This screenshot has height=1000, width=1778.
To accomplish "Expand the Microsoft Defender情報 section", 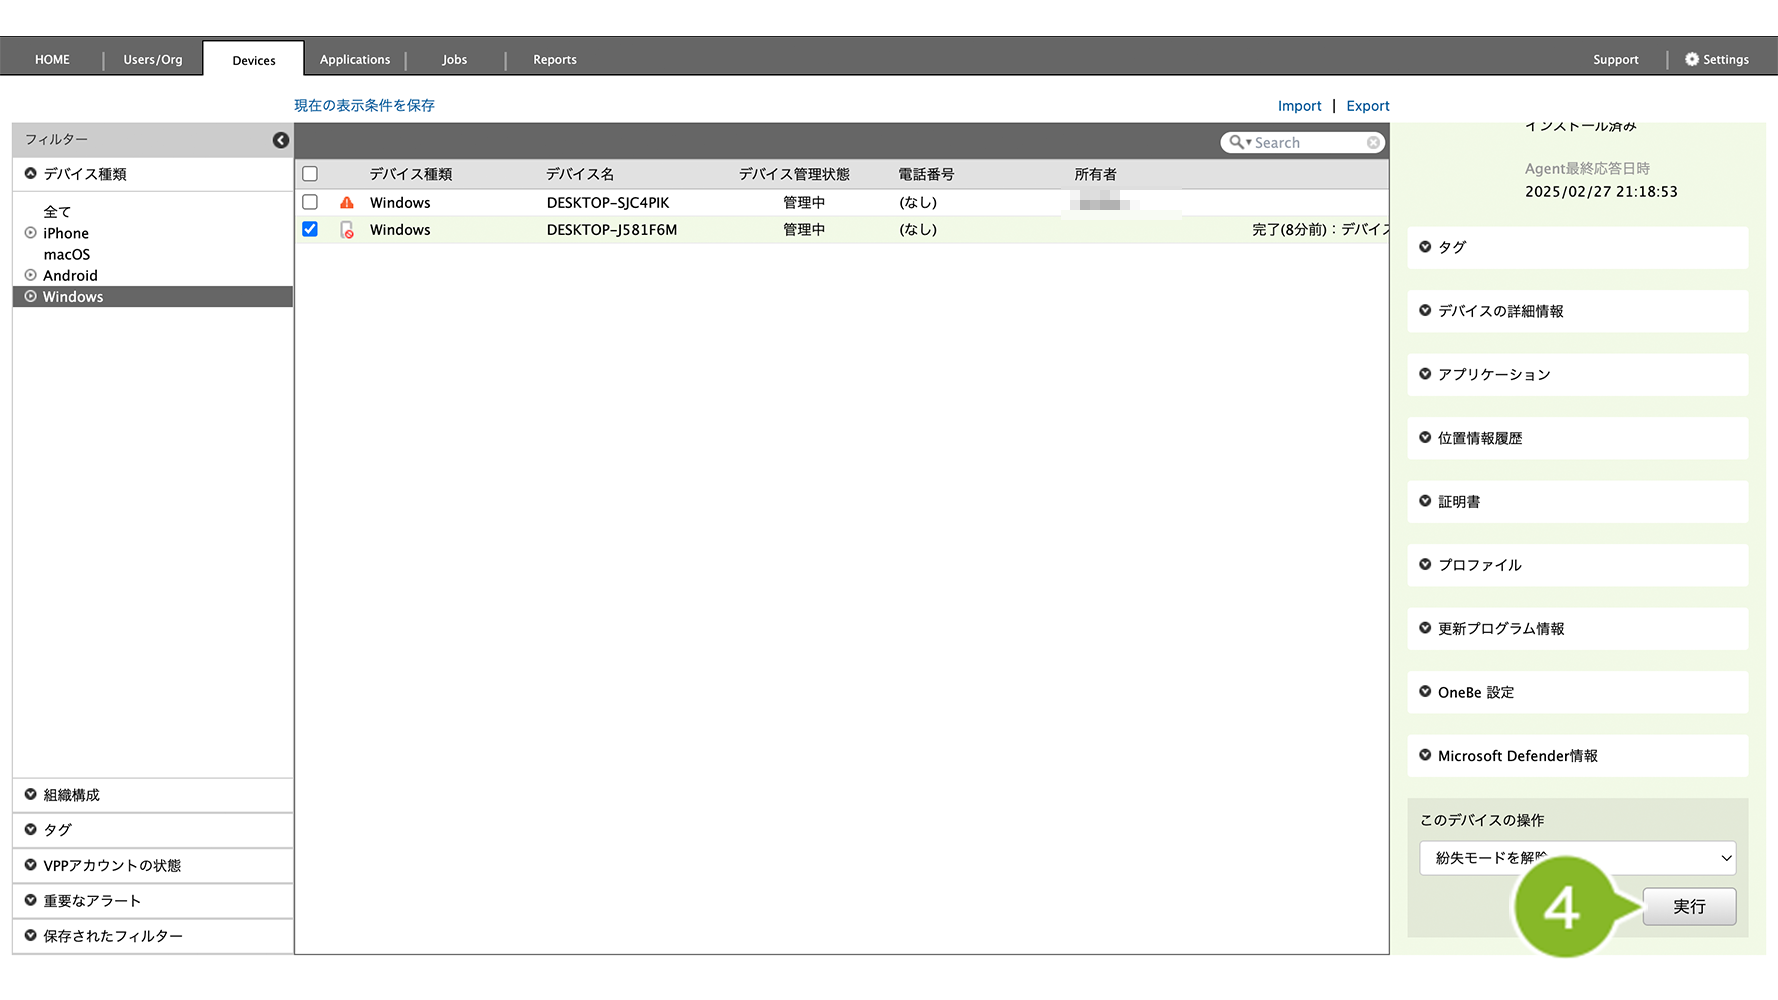I will point(1425,756).
